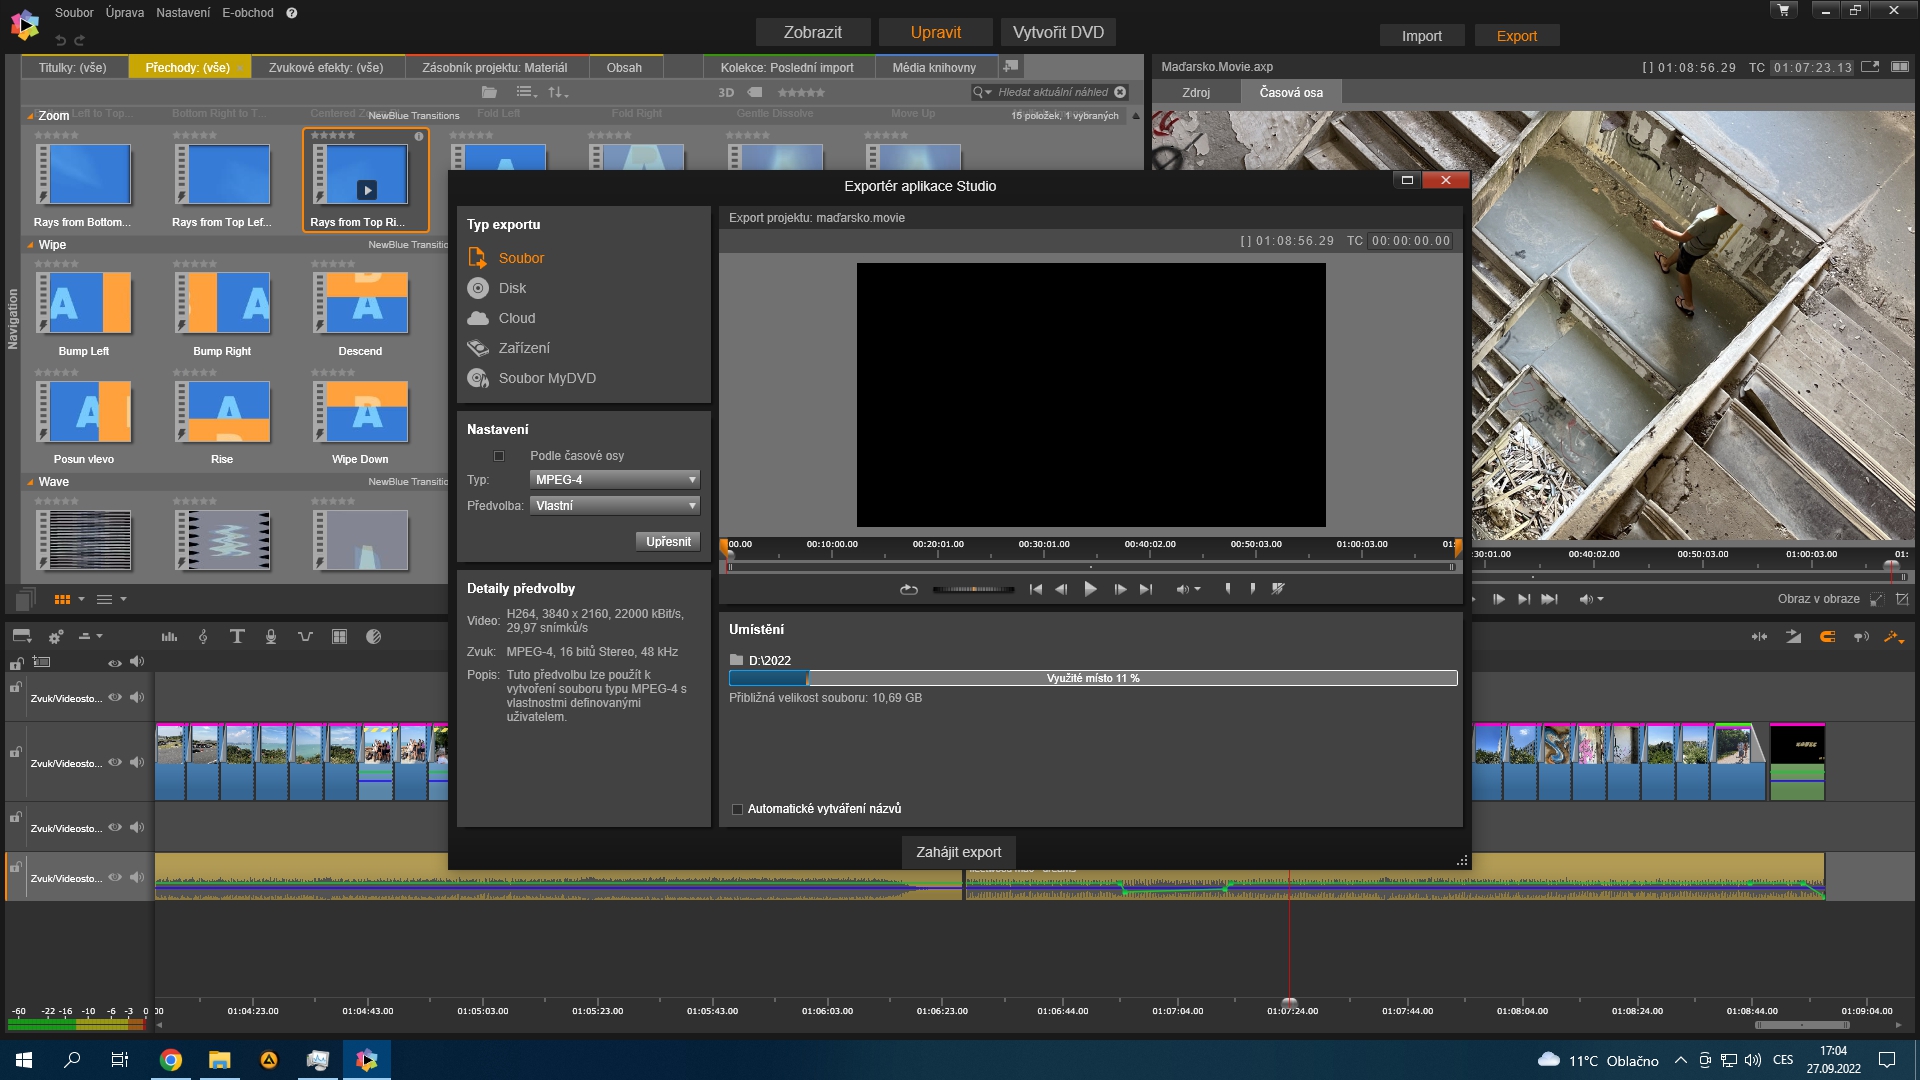
Task: Open the title tool on timeline toolbar
Action: pos(237,637)
